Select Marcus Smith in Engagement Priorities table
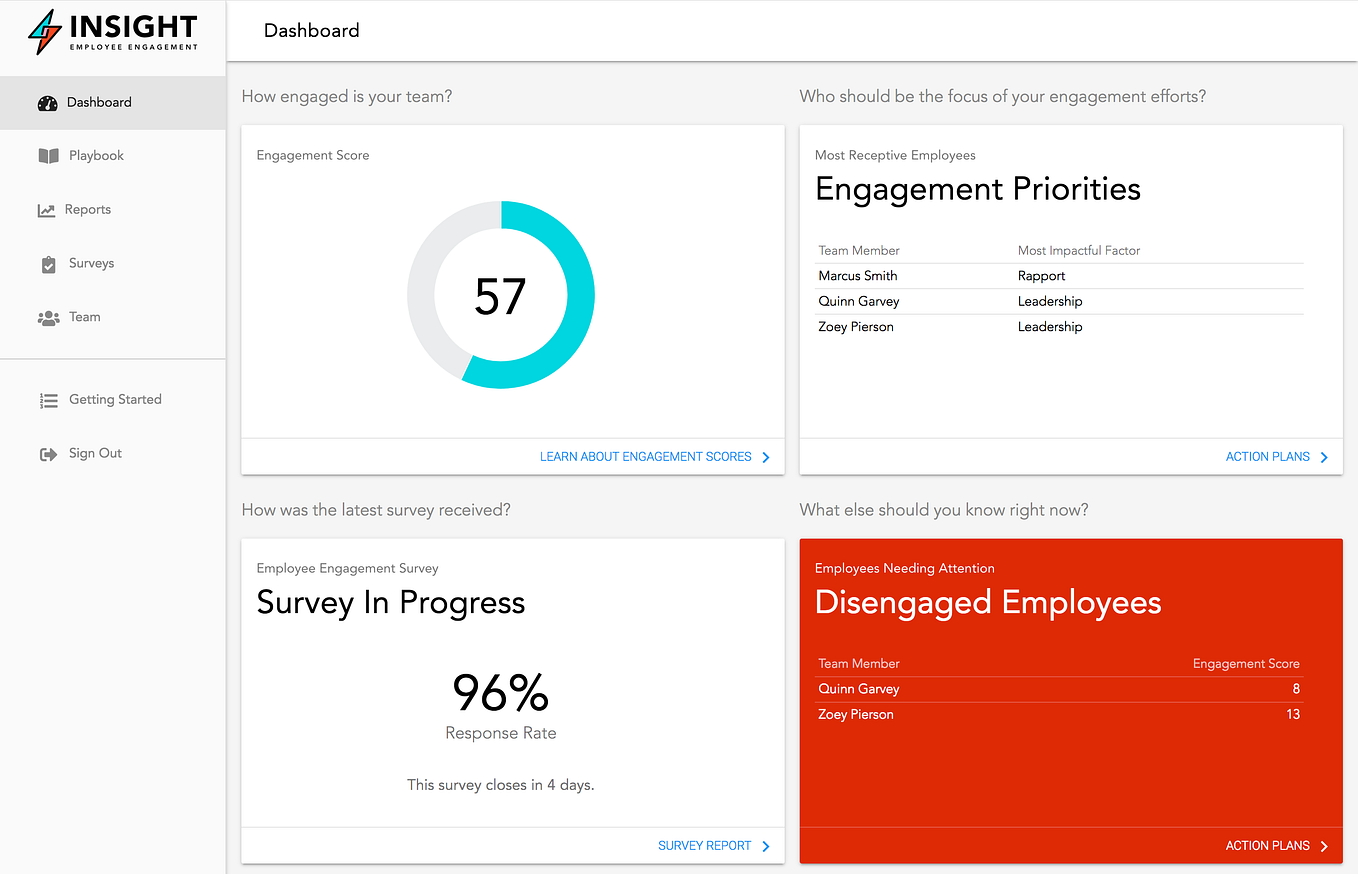The width and height of the screenshot is (1358, 874). point(858,275)
